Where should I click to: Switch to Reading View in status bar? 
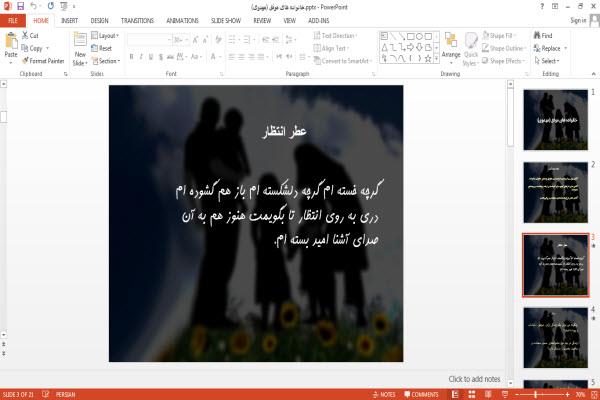488,394
